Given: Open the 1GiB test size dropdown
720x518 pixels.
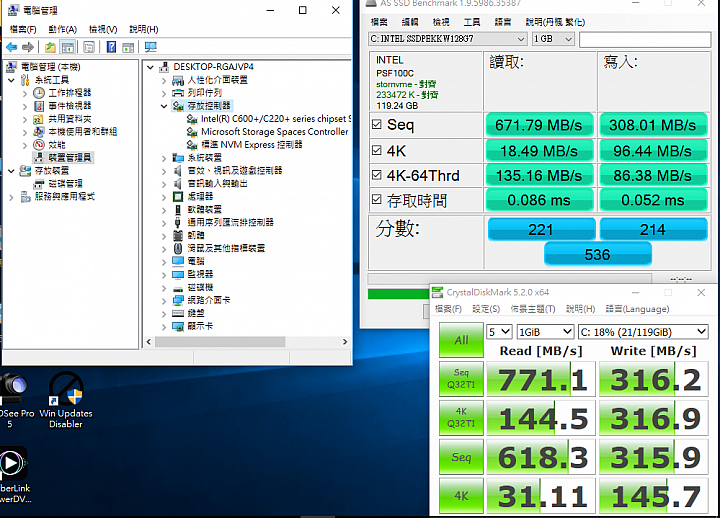Looking at the screenshot, I should point(546,332).
